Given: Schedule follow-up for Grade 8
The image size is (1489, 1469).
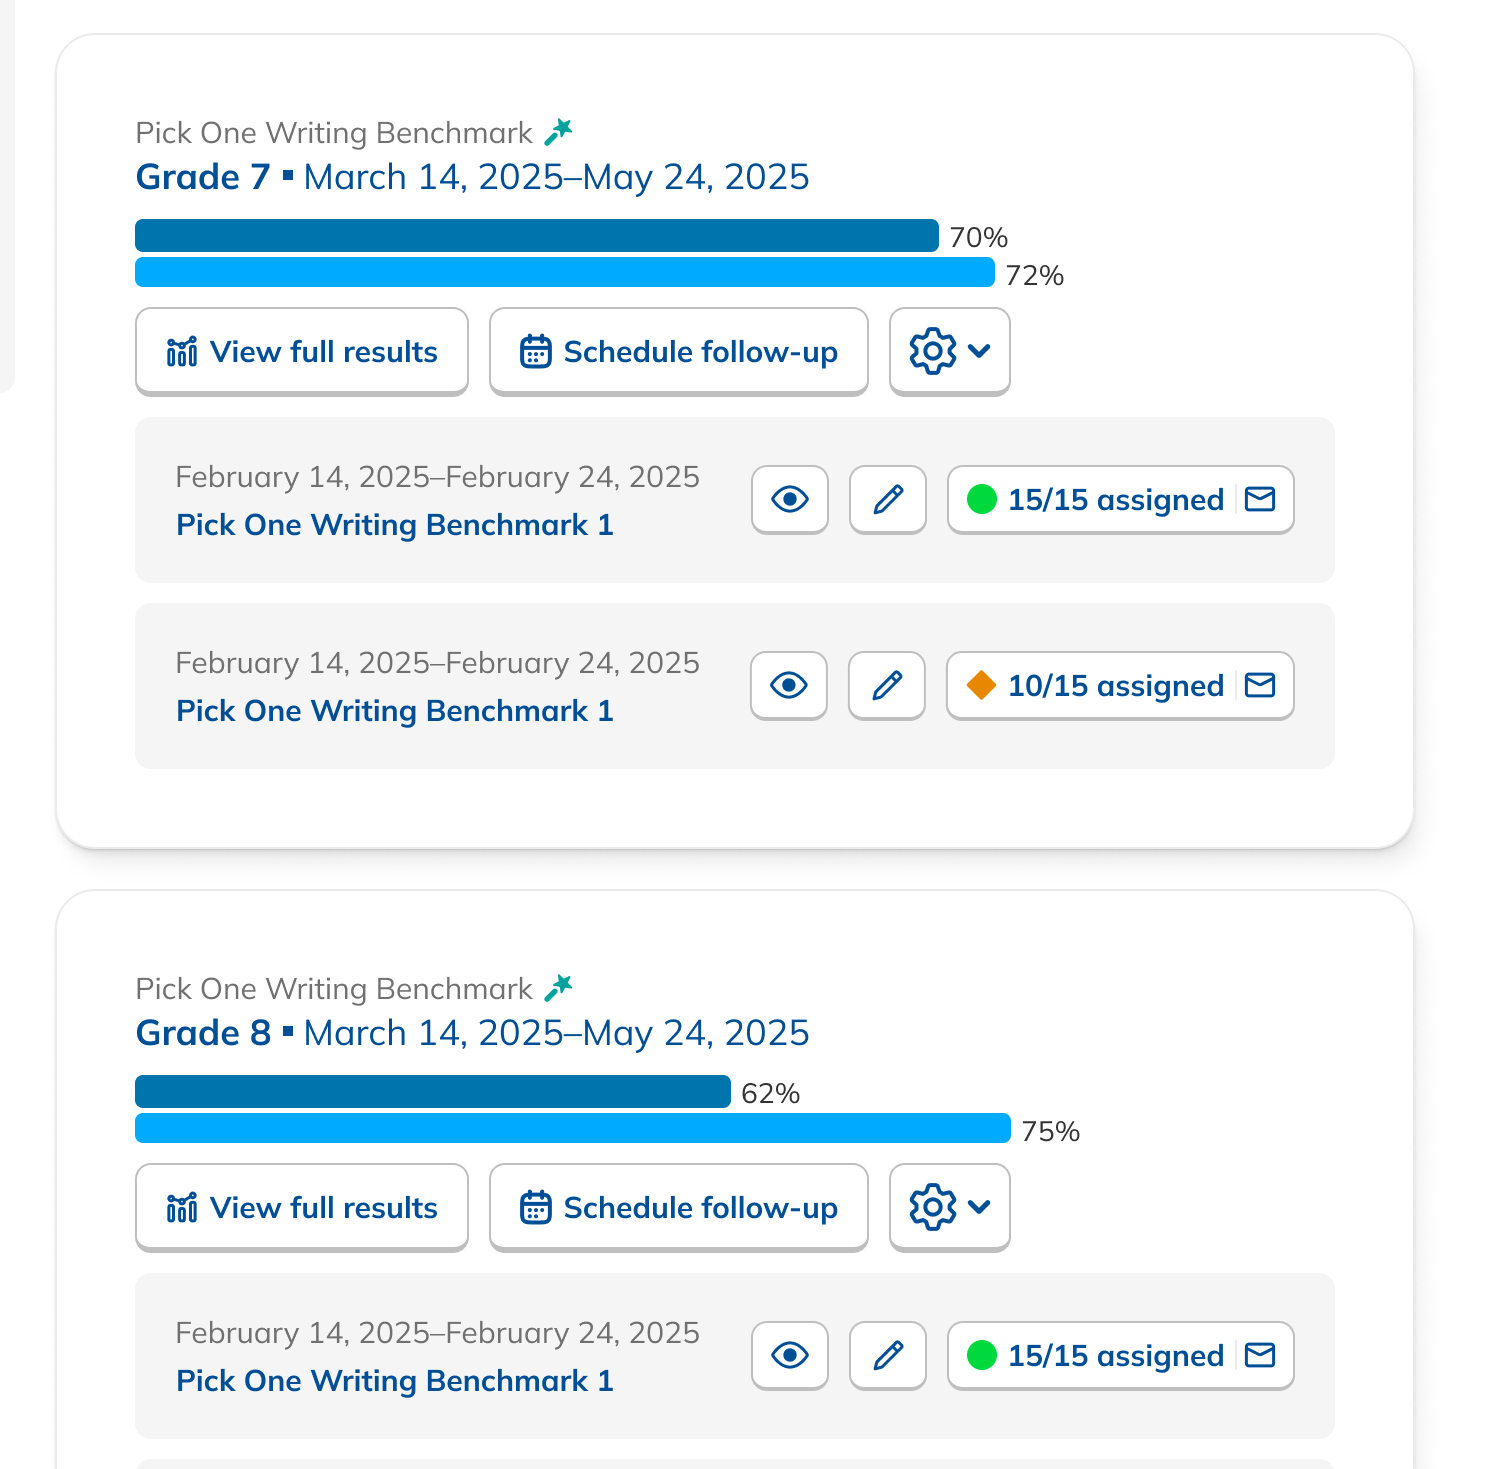Looking at the screenshot, I should coord(679,1207).
